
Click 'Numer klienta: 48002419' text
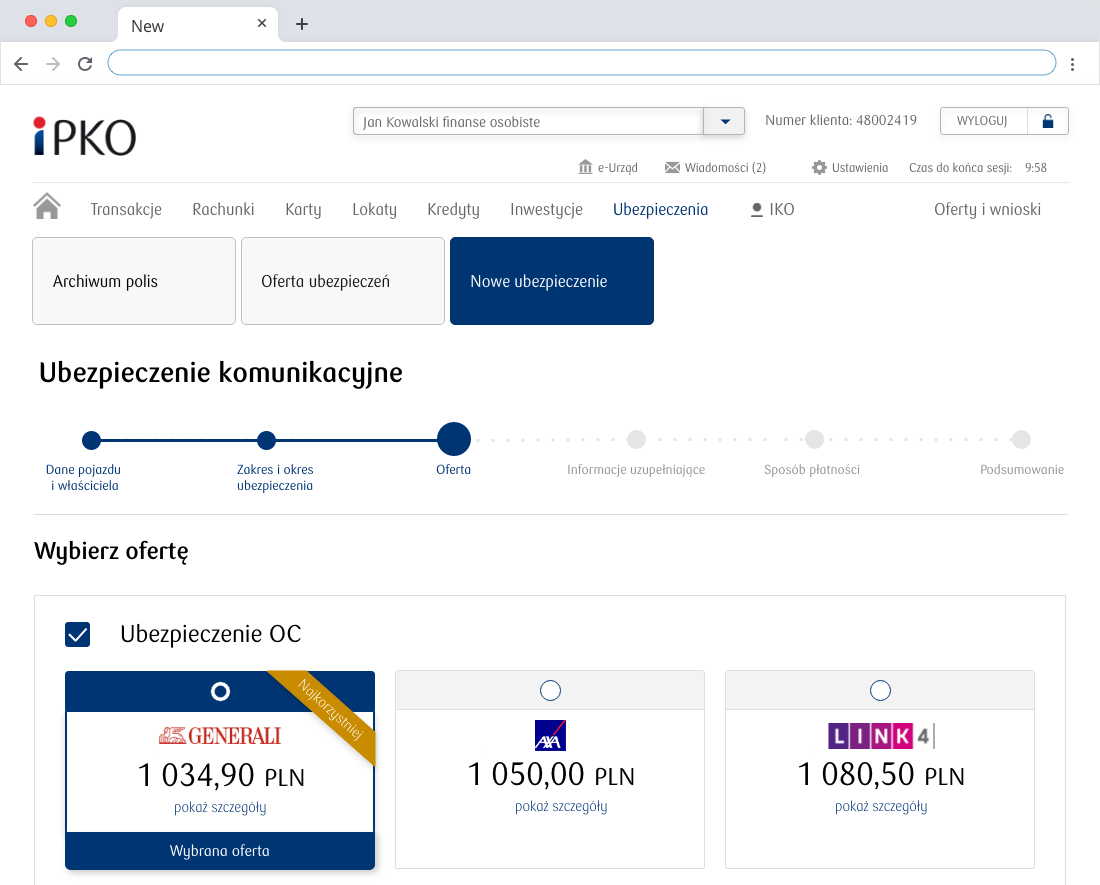point(840,120)
